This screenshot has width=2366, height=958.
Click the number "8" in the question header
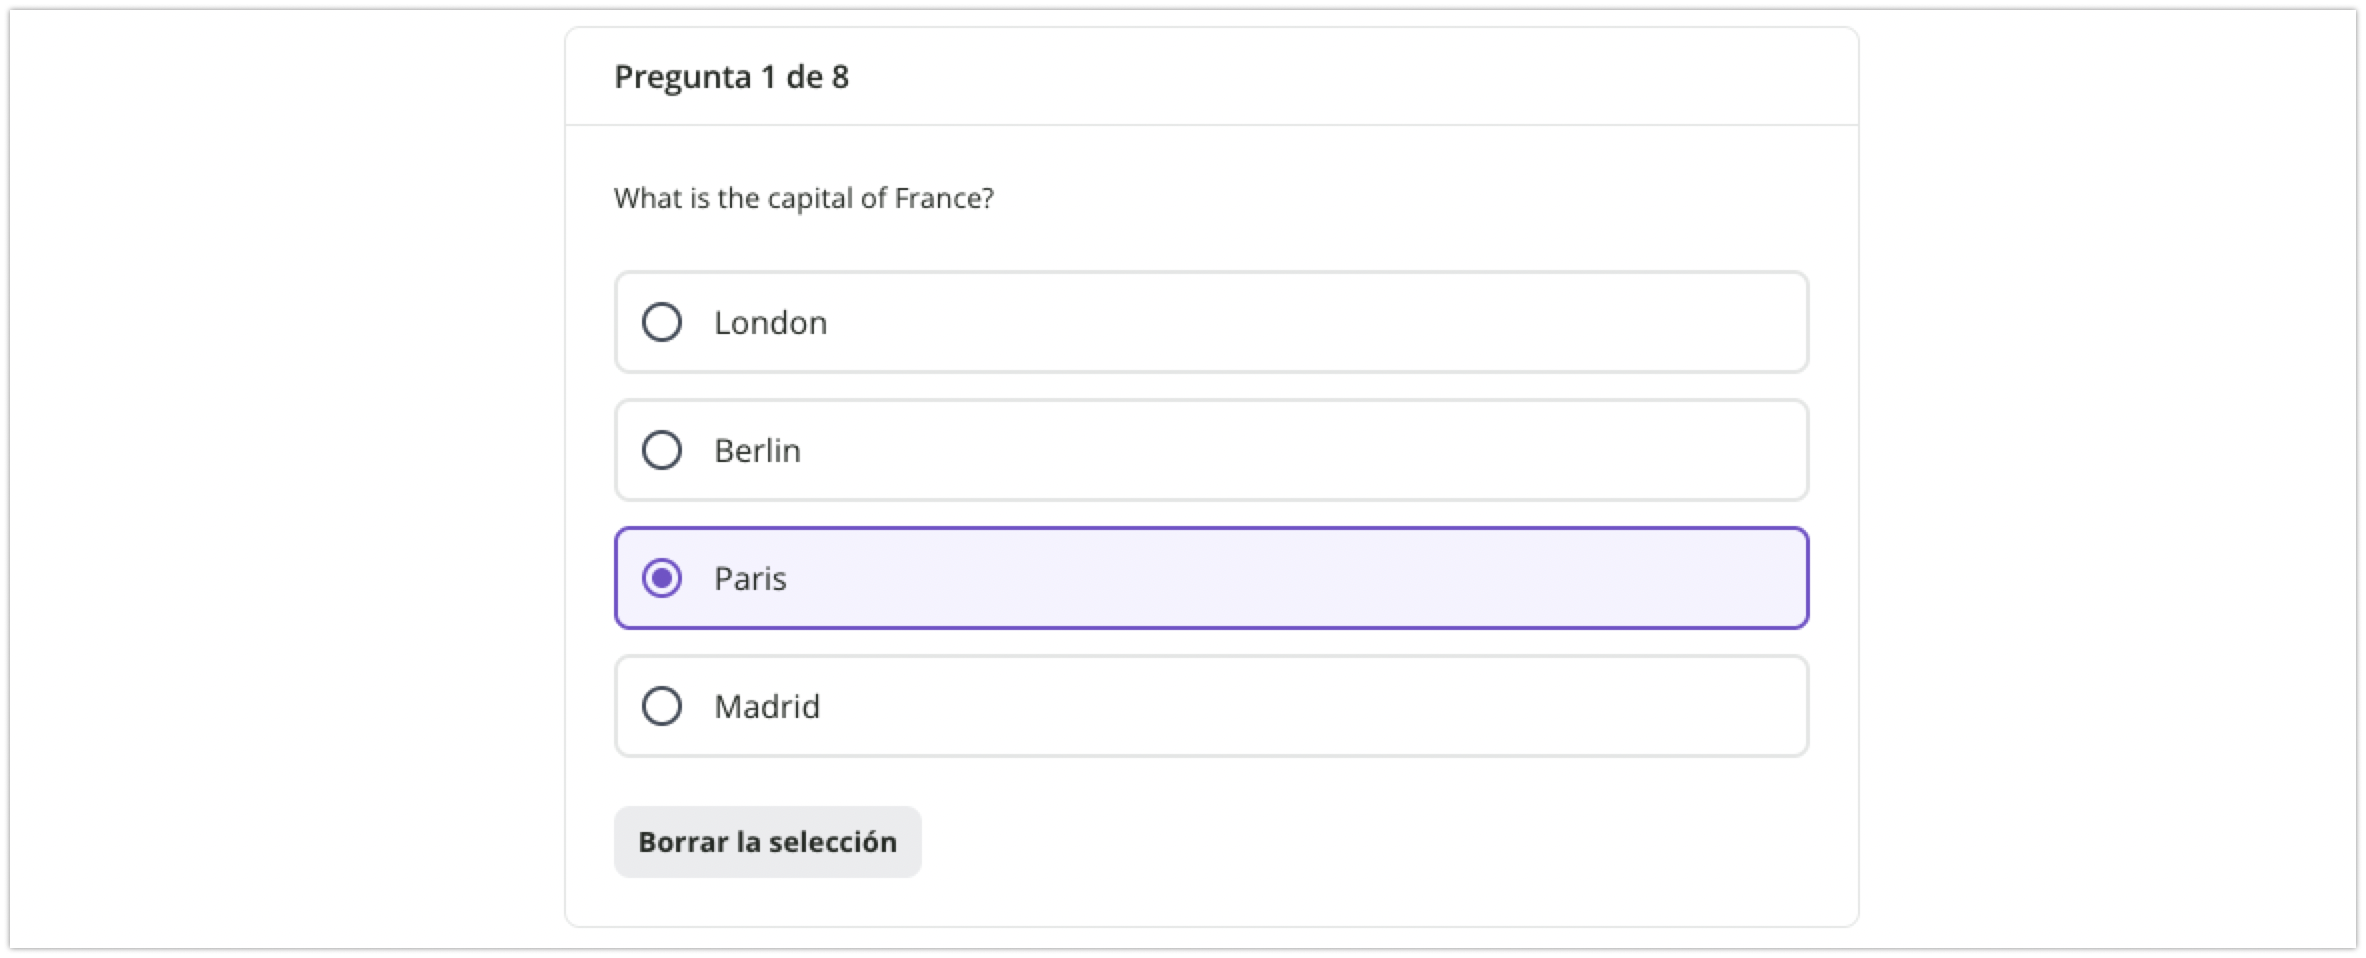click(x=840, y=77)
